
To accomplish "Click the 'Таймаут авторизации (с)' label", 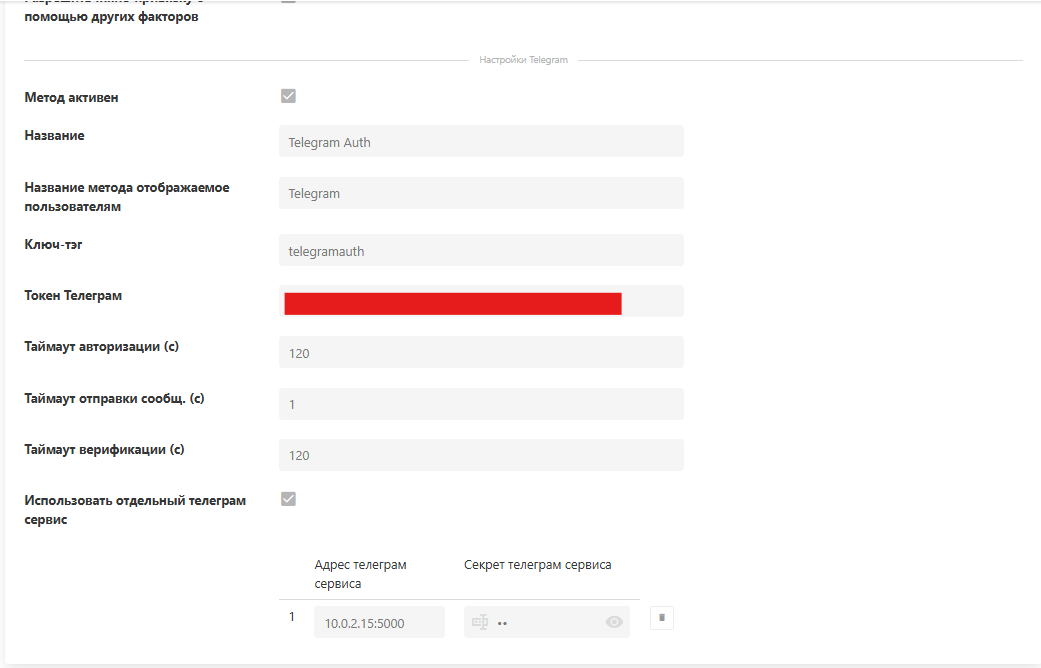I will (x=102, y=347).
